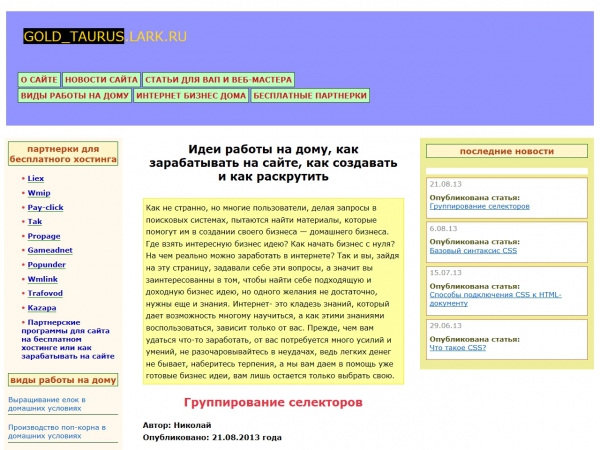Open the Trafovod link
Viewport: 600px width, 450px height.
coord(45,293)
